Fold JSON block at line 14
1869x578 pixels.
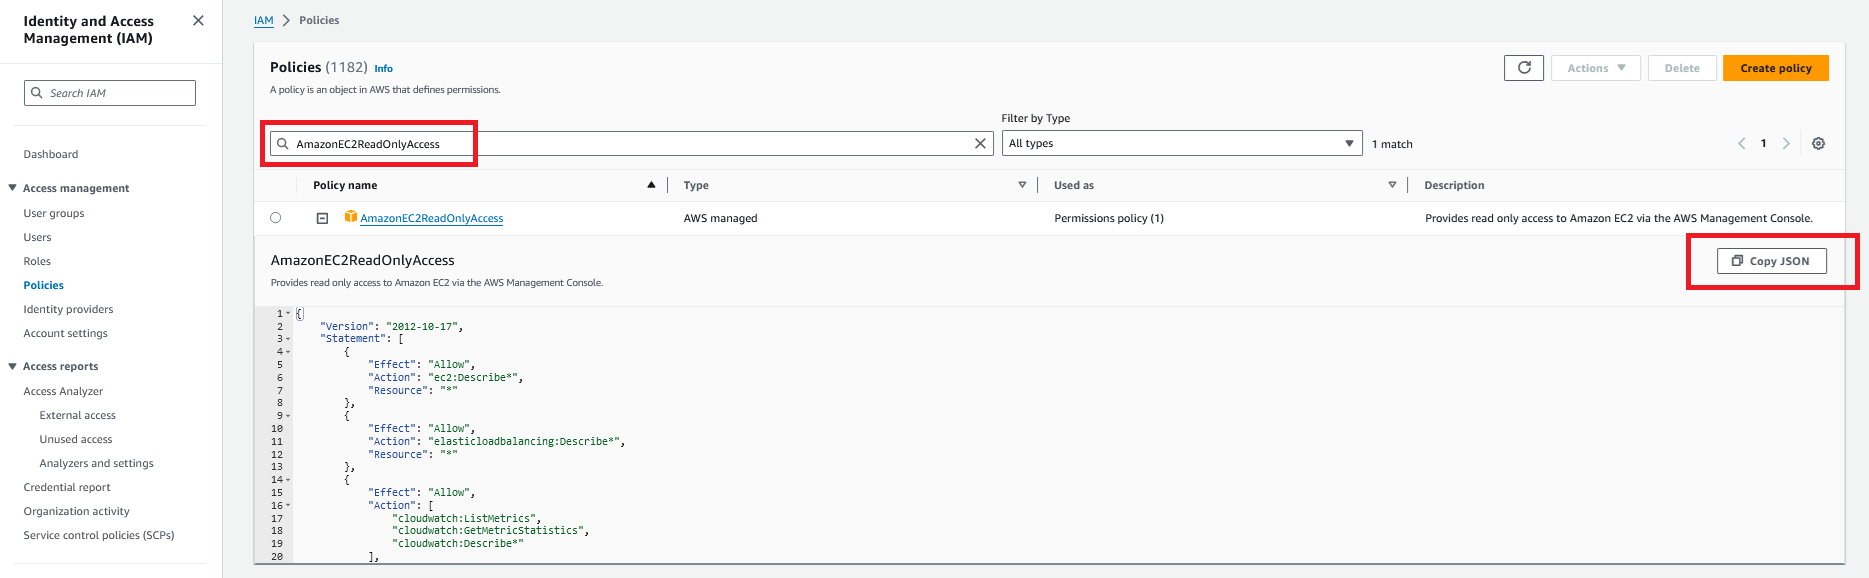click(x=288, y=480)
